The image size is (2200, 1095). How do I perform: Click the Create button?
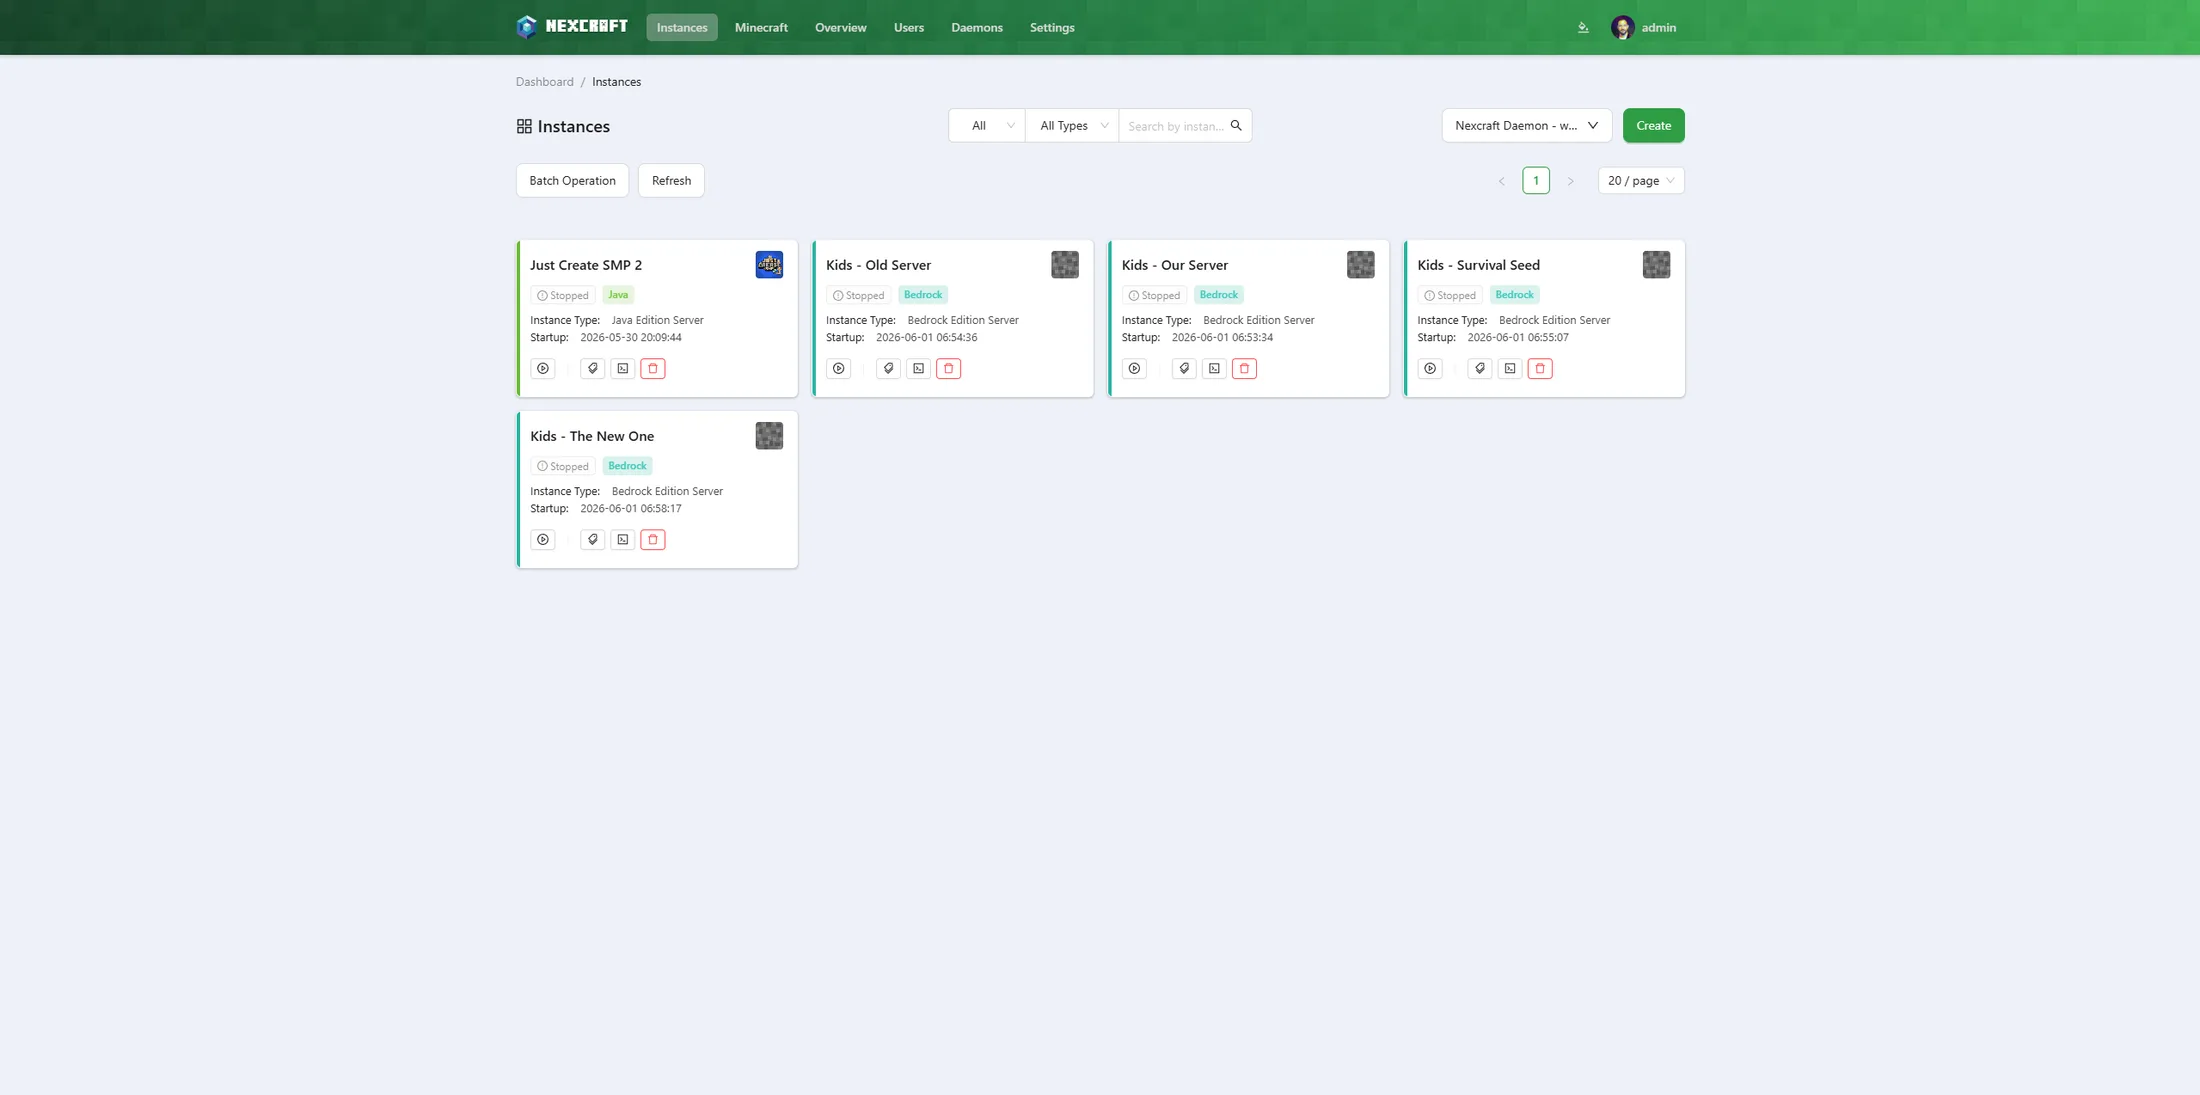pyautogui.click(x=1654, y=125)
